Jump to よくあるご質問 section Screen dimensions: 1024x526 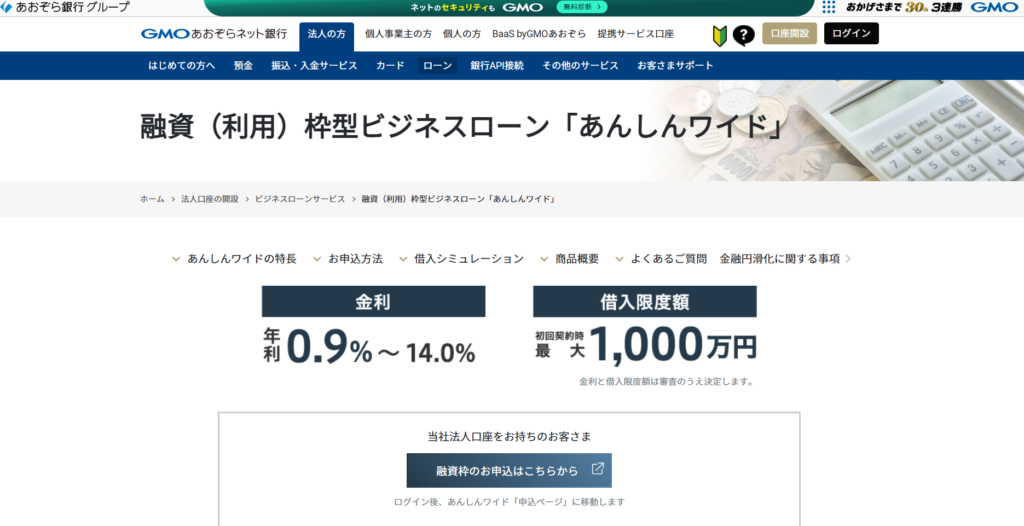coord(661,259)
